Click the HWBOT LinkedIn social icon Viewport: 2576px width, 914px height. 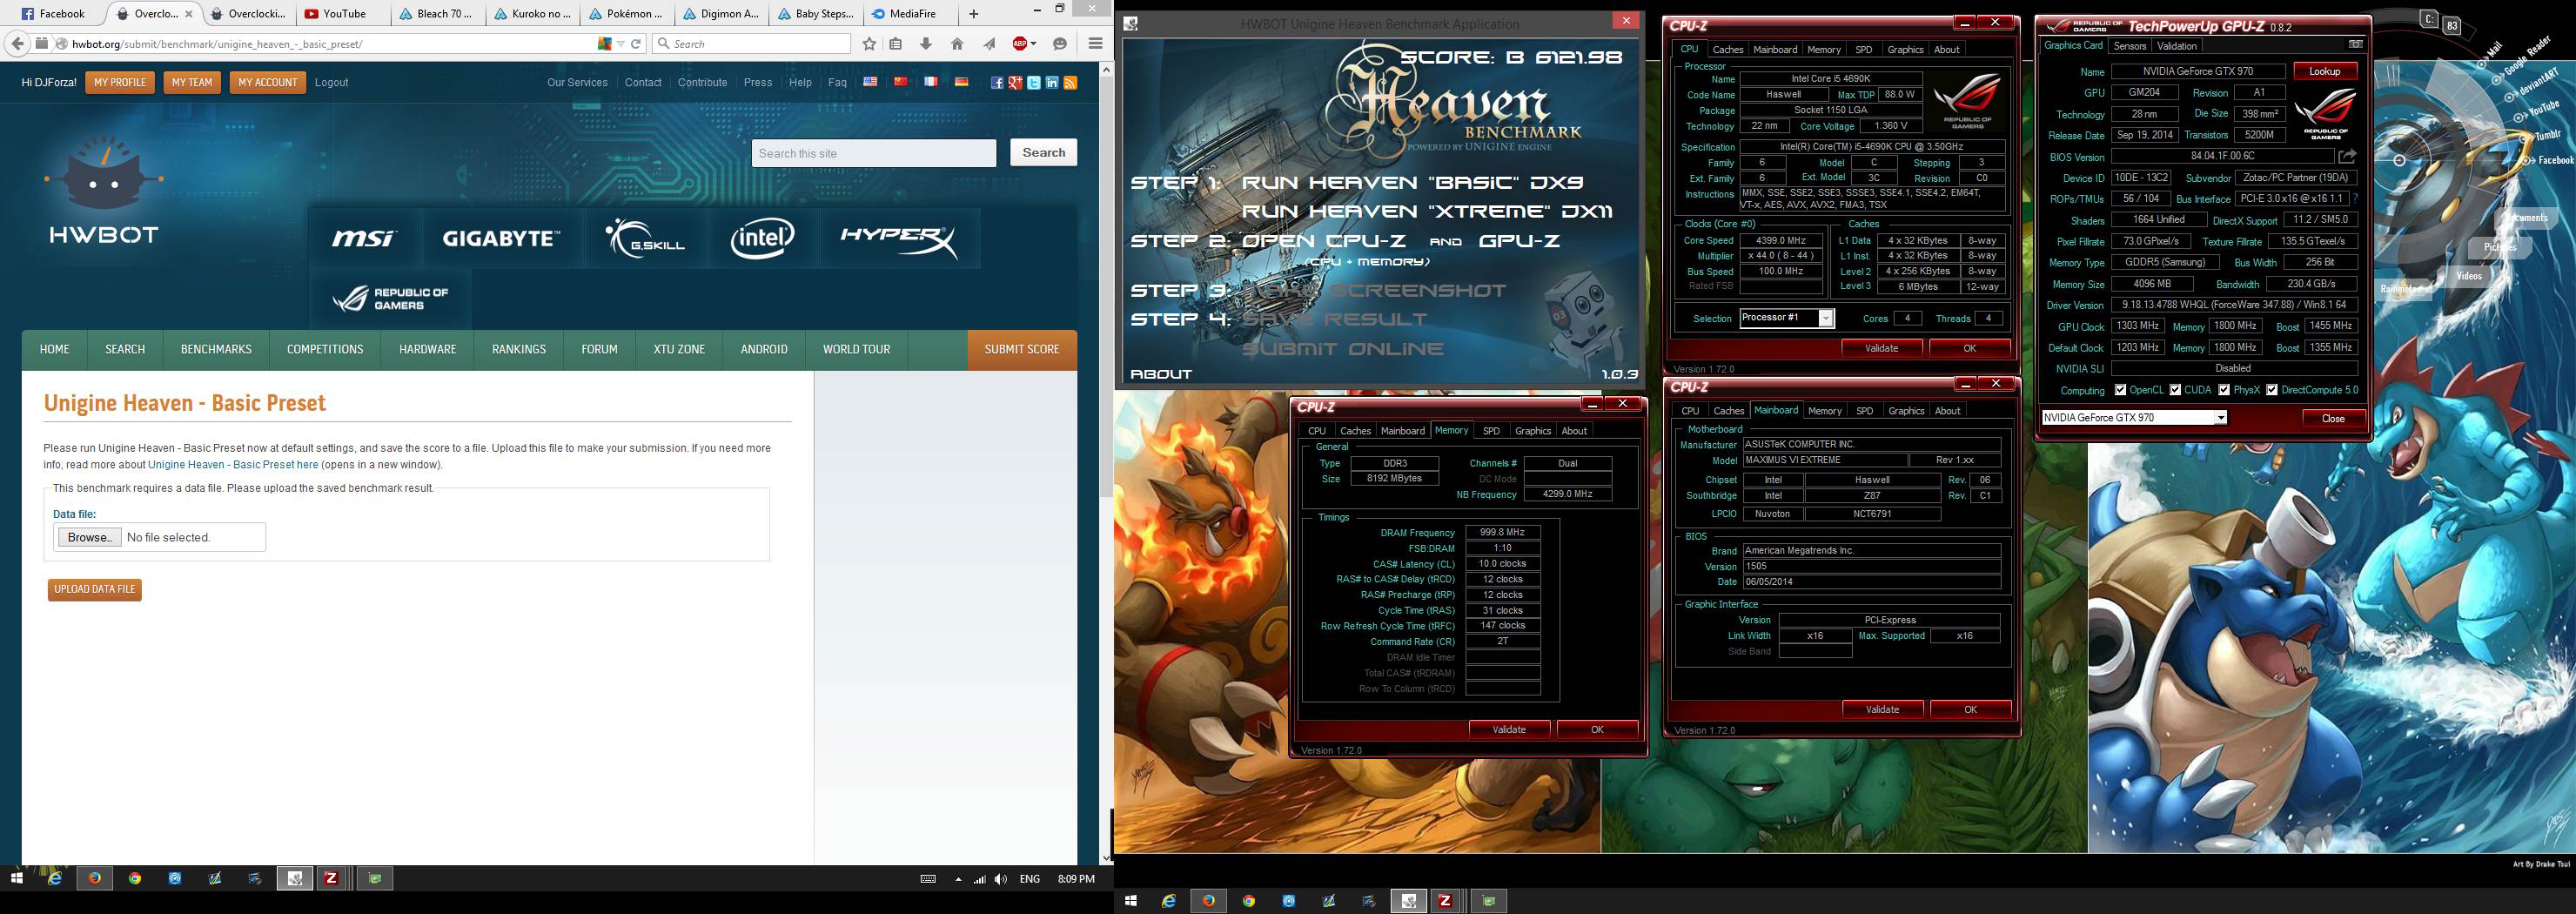(1052, 83)
